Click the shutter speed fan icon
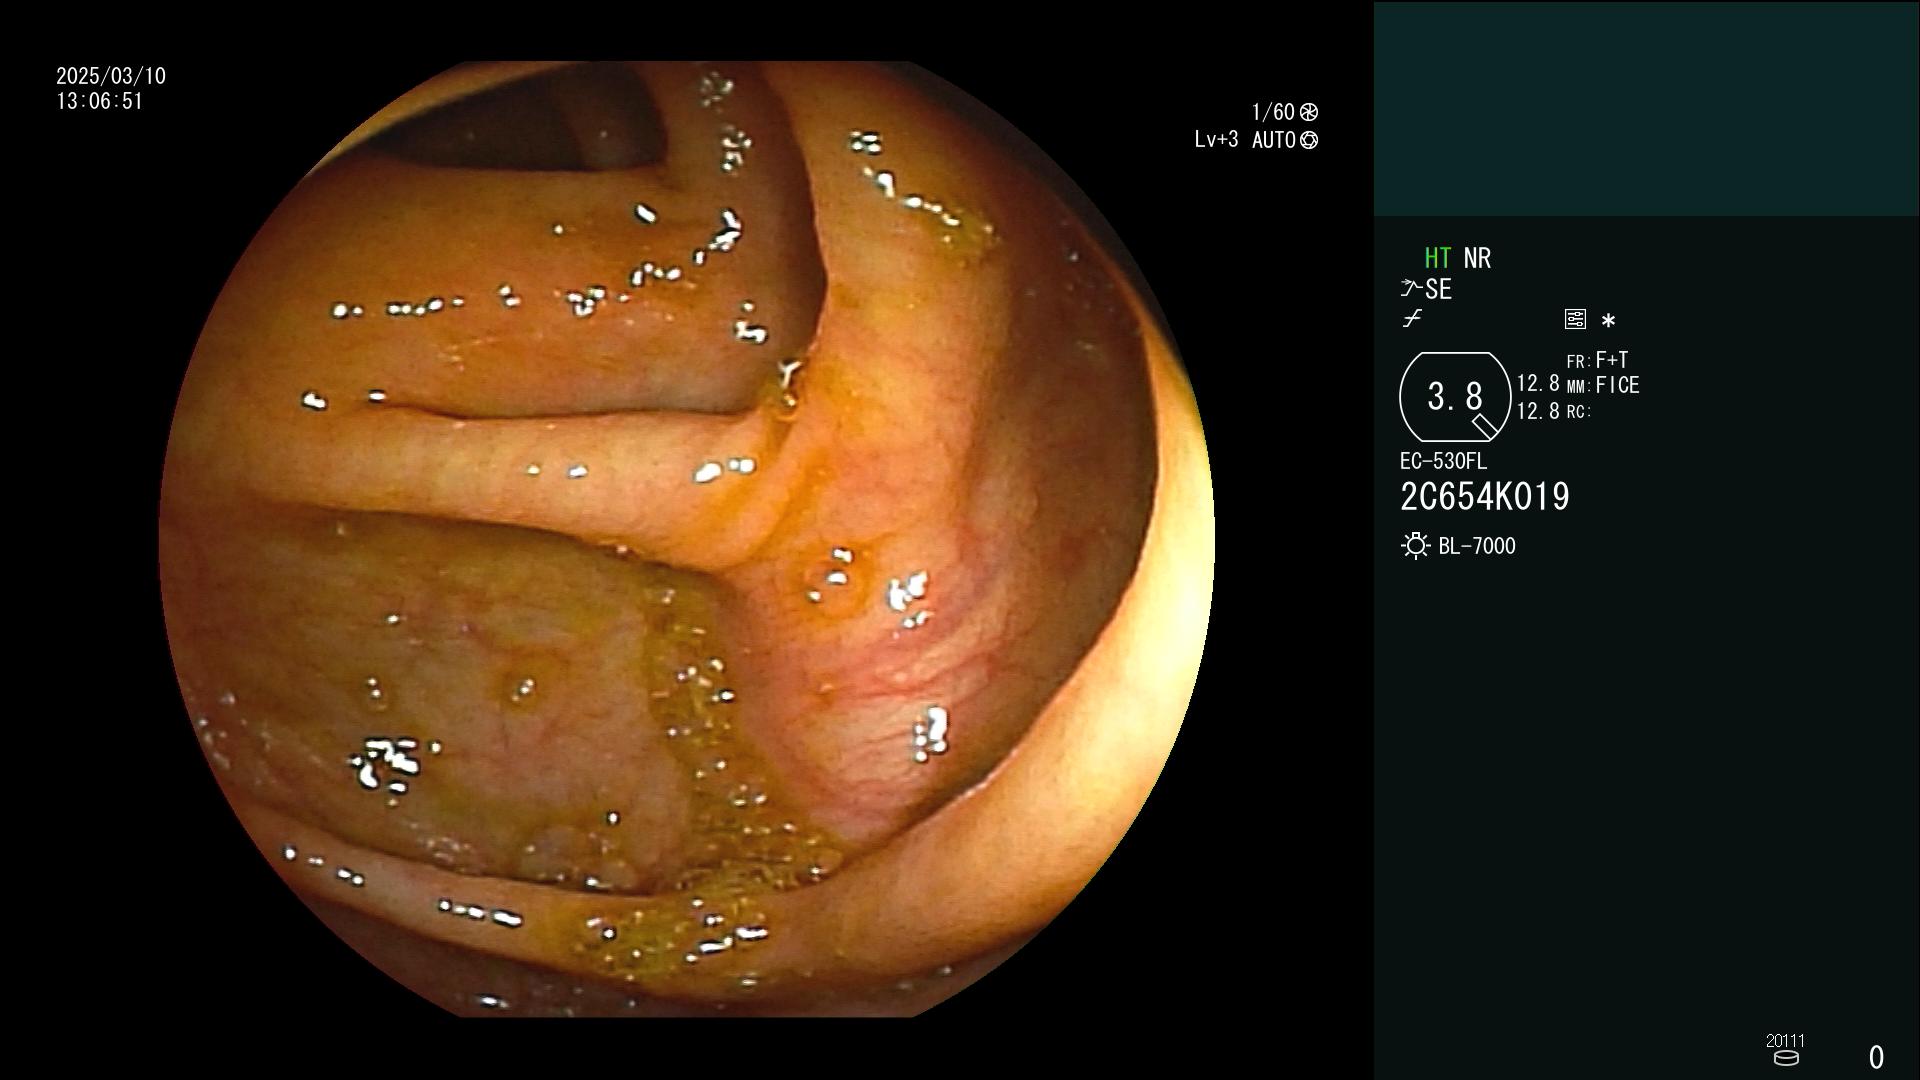Viewport: 1920px width, 1080px height. pos(1309,112)
